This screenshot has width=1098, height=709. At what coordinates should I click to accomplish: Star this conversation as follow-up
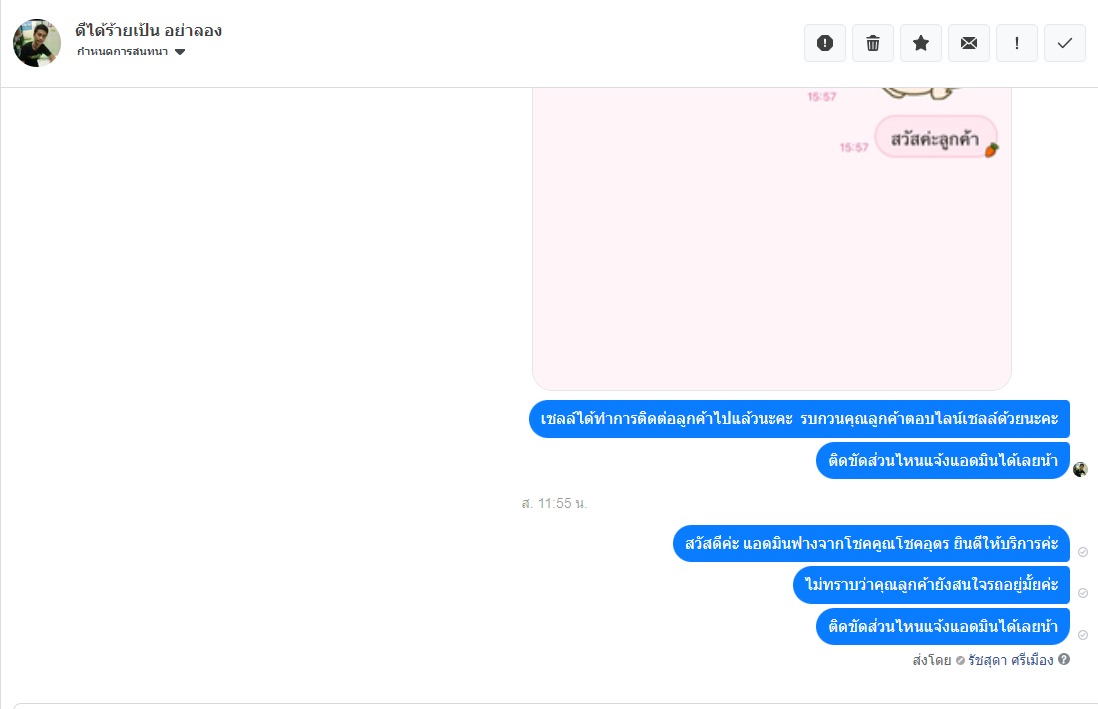coord(921,43)
